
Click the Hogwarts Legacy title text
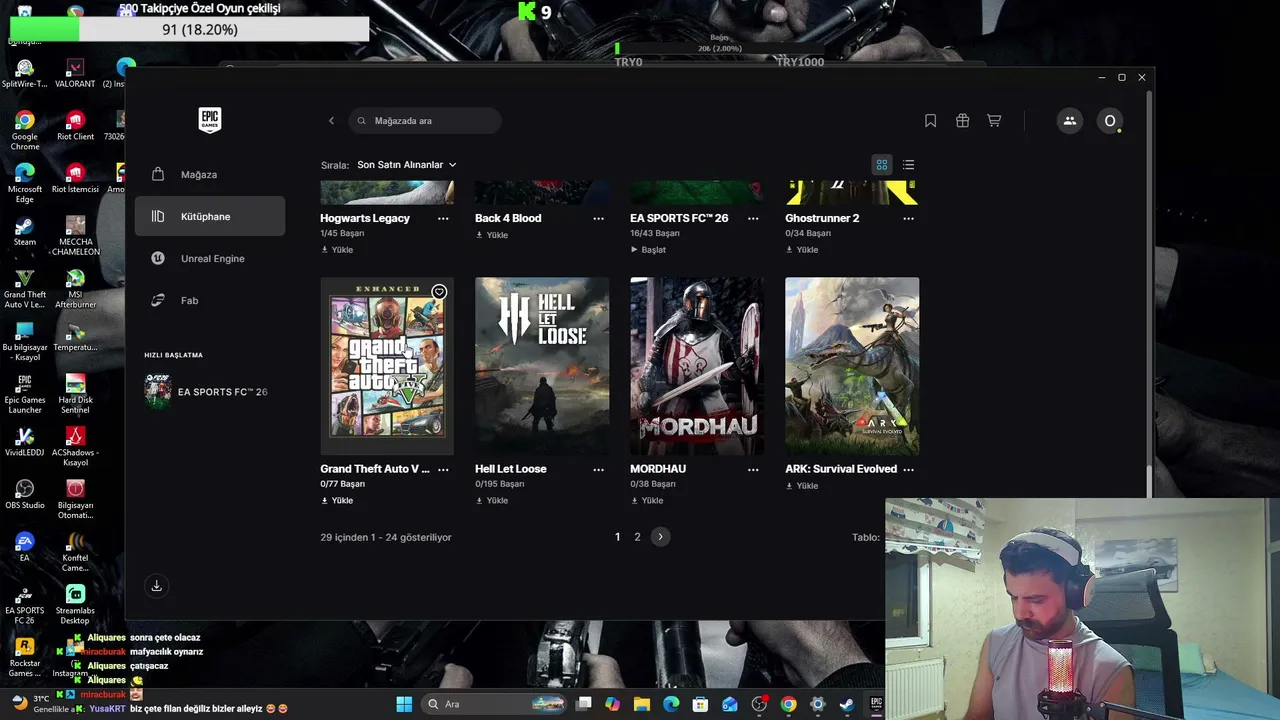365,218
